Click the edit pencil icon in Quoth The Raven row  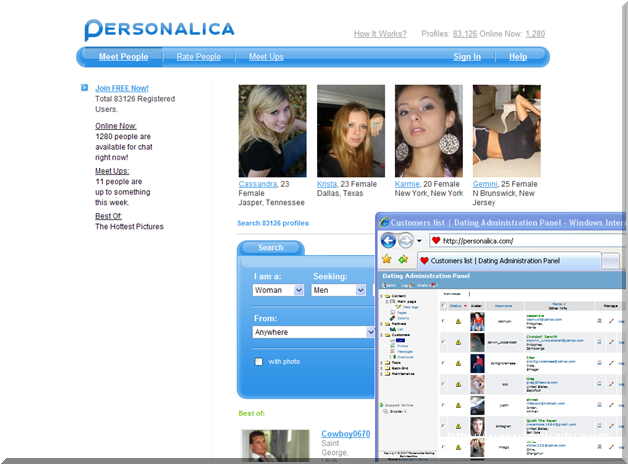pos(611,426)
